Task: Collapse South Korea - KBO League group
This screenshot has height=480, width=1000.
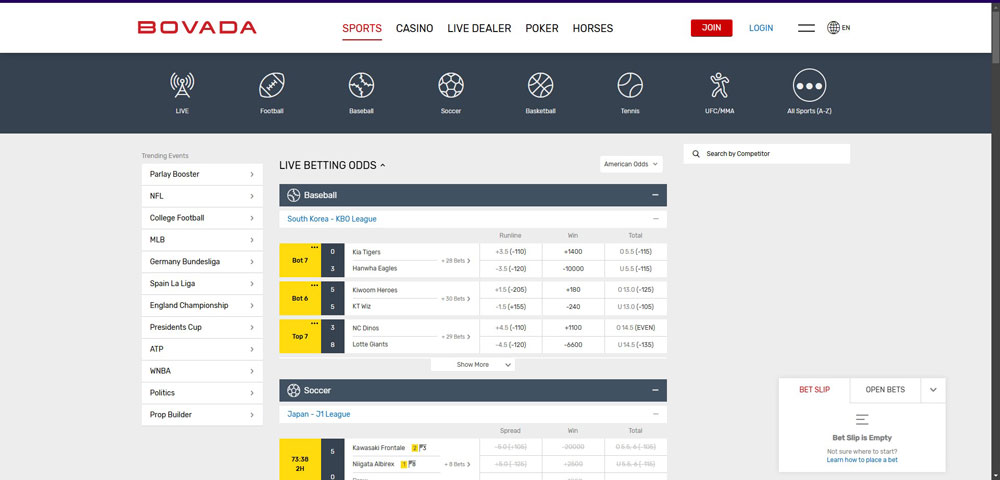Action: pyautogui.click(x=656, y=219)
